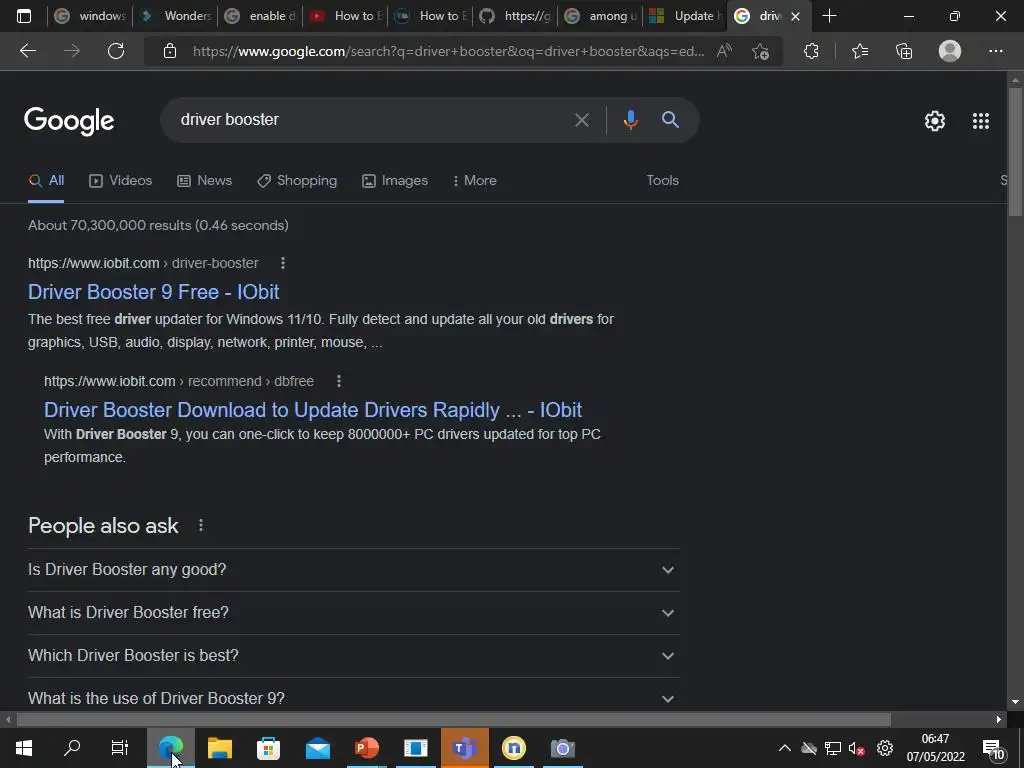This screenshot has width=1024, height=768.
Task: Open the More search filters dropdown
Action: click(474, 181)
